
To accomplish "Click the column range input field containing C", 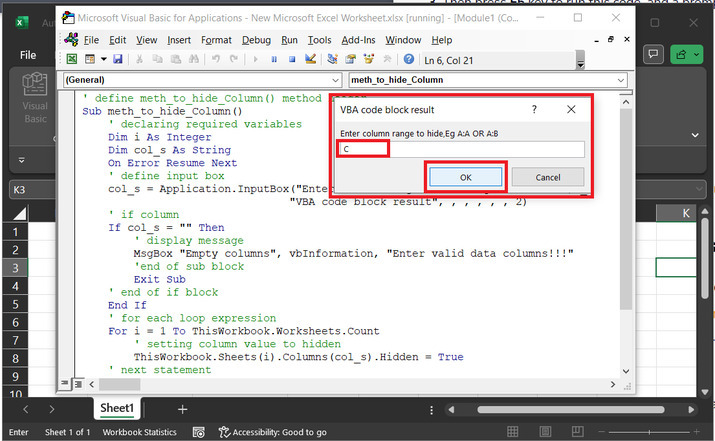I will point(461,149).
